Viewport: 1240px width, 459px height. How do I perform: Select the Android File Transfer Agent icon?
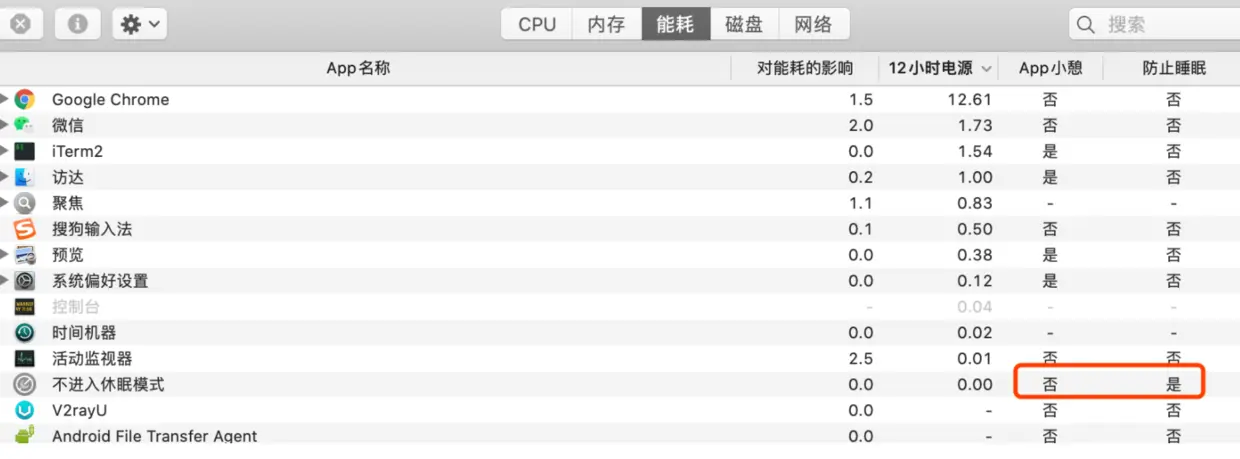(x=25, y=435)
